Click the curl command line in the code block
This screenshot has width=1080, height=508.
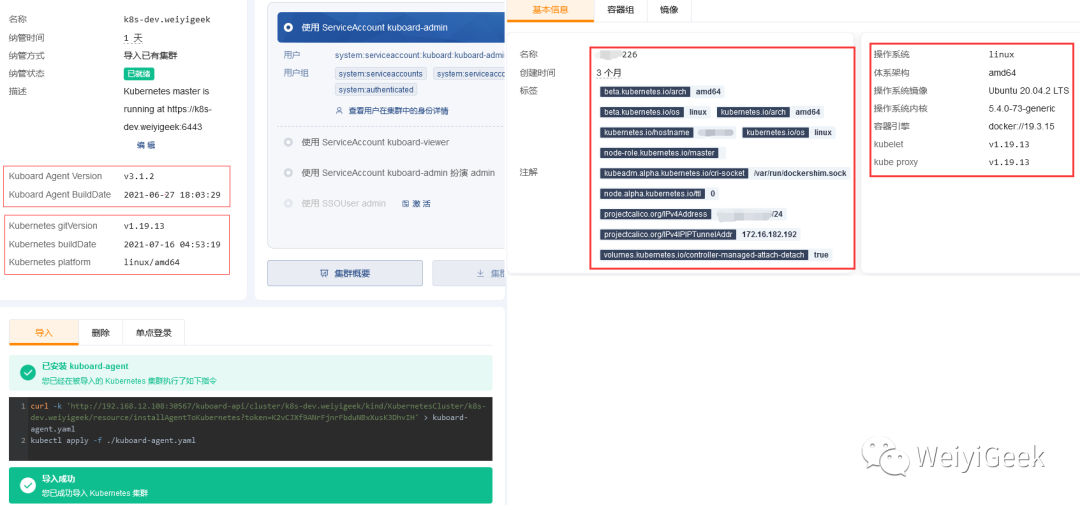coord(258,417)
